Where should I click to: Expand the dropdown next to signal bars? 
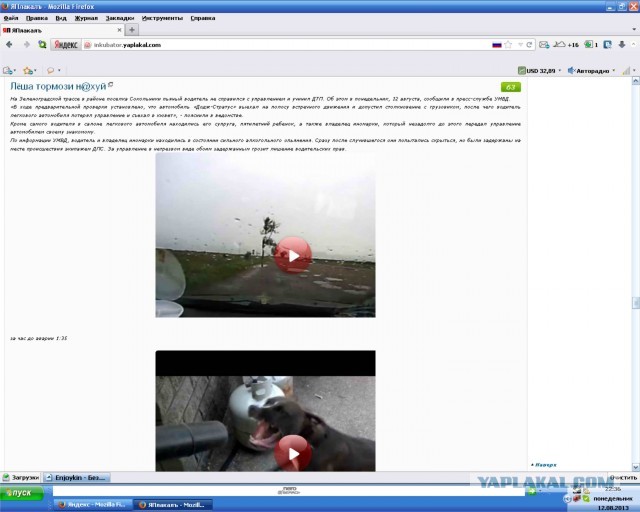click(x=635, y=71)
